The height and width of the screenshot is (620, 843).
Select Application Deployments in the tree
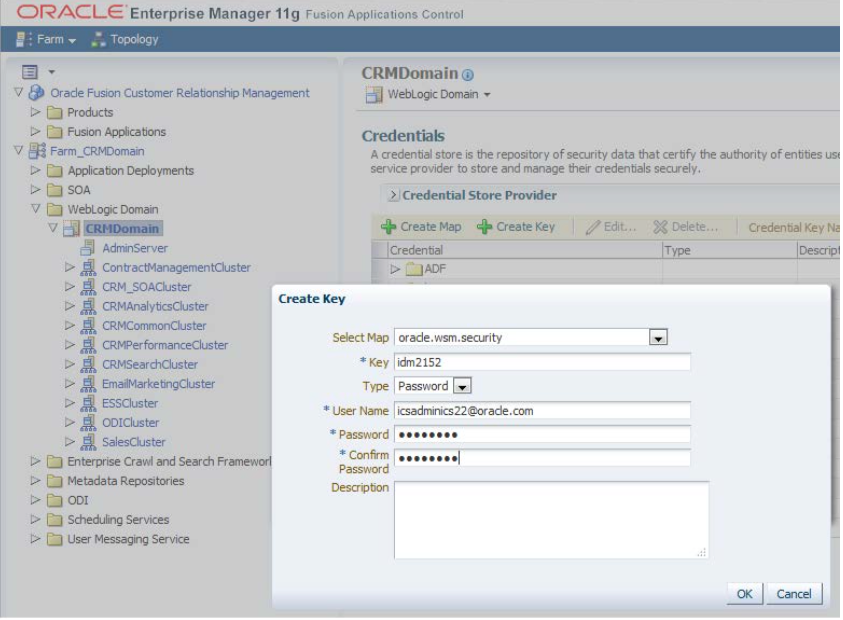131,170
